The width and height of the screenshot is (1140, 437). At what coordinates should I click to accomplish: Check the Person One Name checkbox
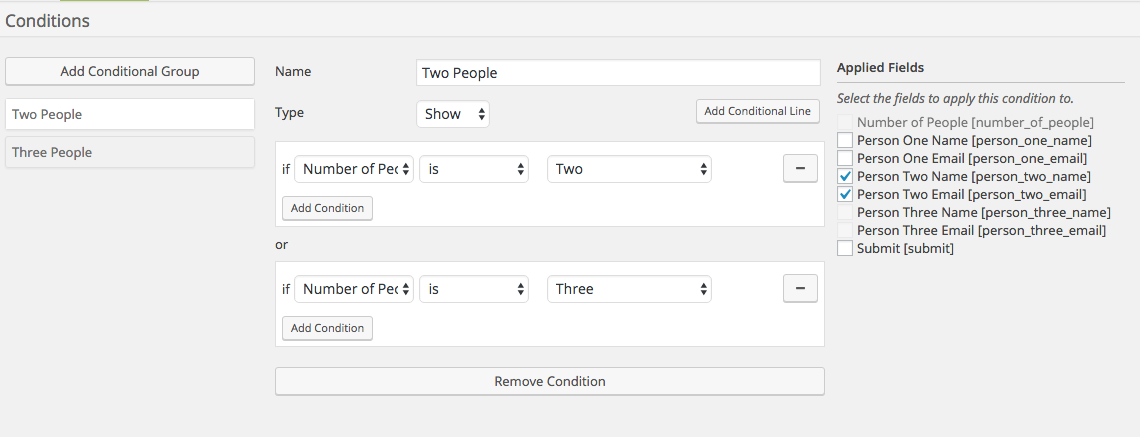pyautogui.click(x=845, y=140)
